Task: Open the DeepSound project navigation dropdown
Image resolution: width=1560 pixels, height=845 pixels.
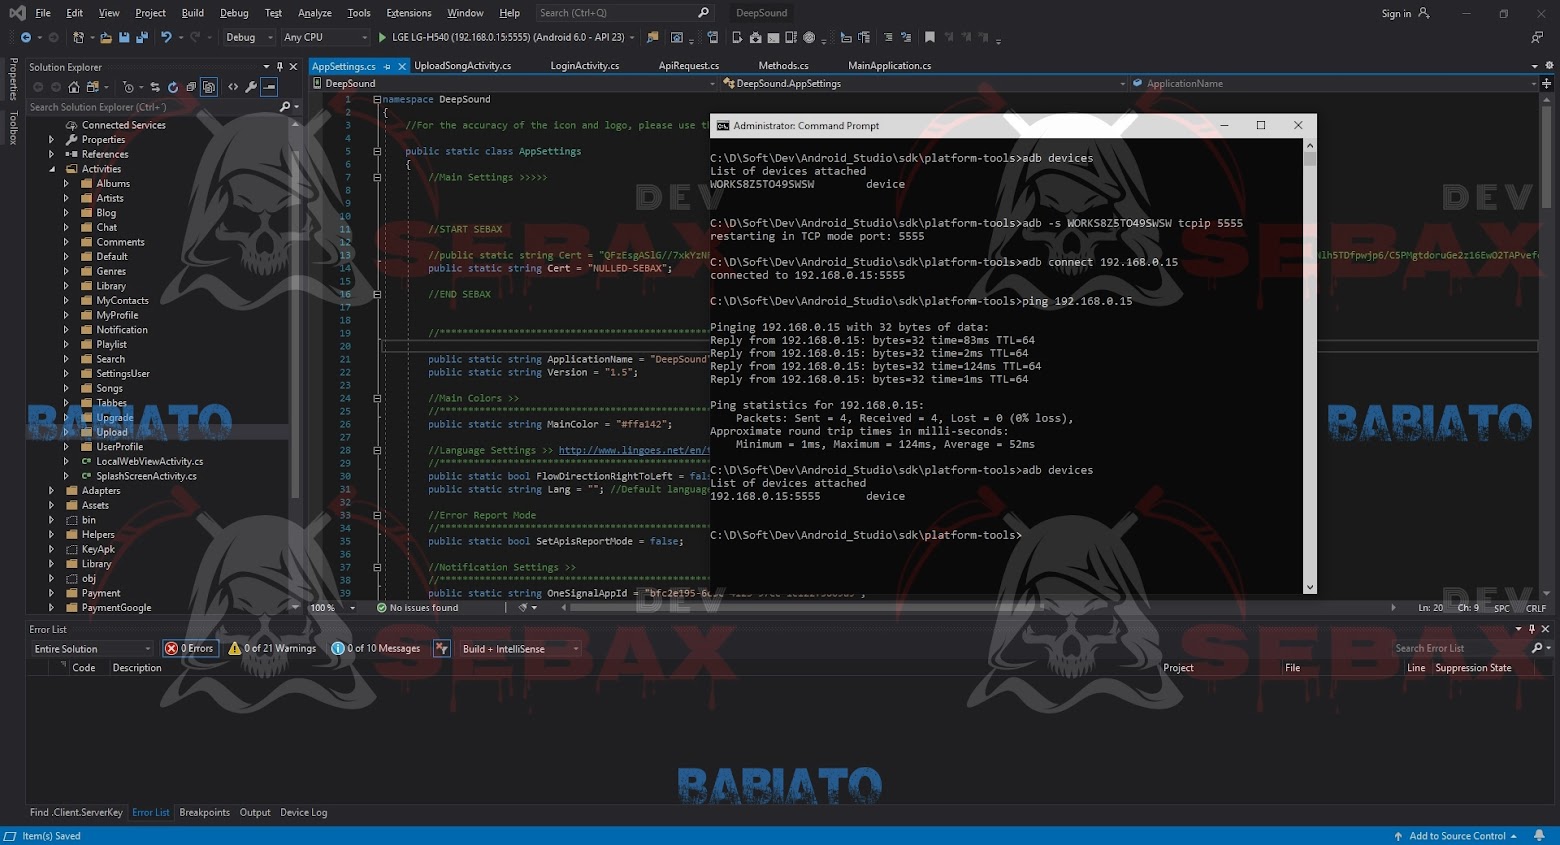Action: 514,84
